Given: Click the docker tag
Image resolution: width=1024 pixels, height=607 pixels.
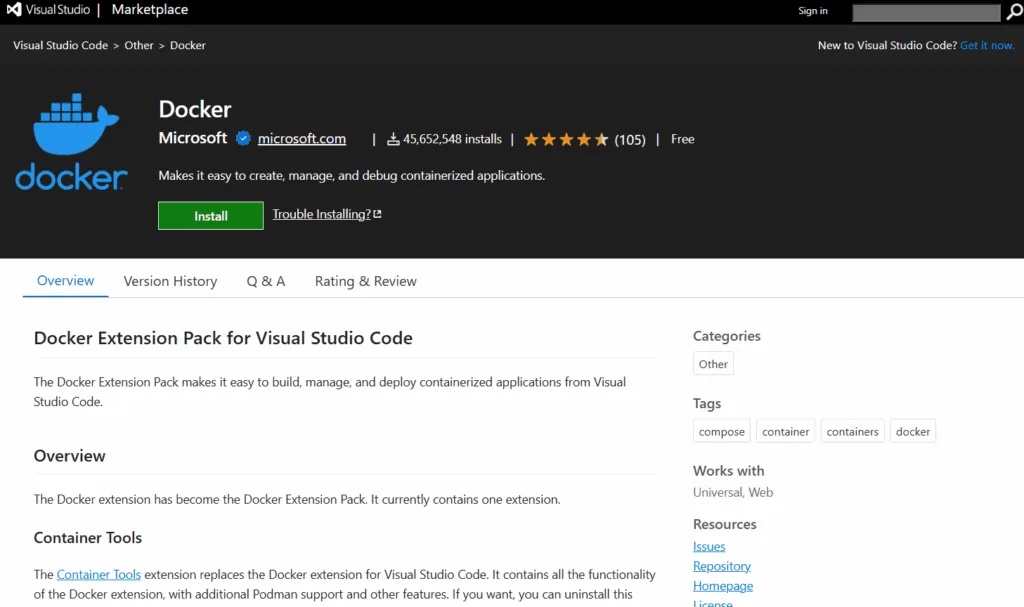Looking at the screenshot, I should click(x=913, y=431).
